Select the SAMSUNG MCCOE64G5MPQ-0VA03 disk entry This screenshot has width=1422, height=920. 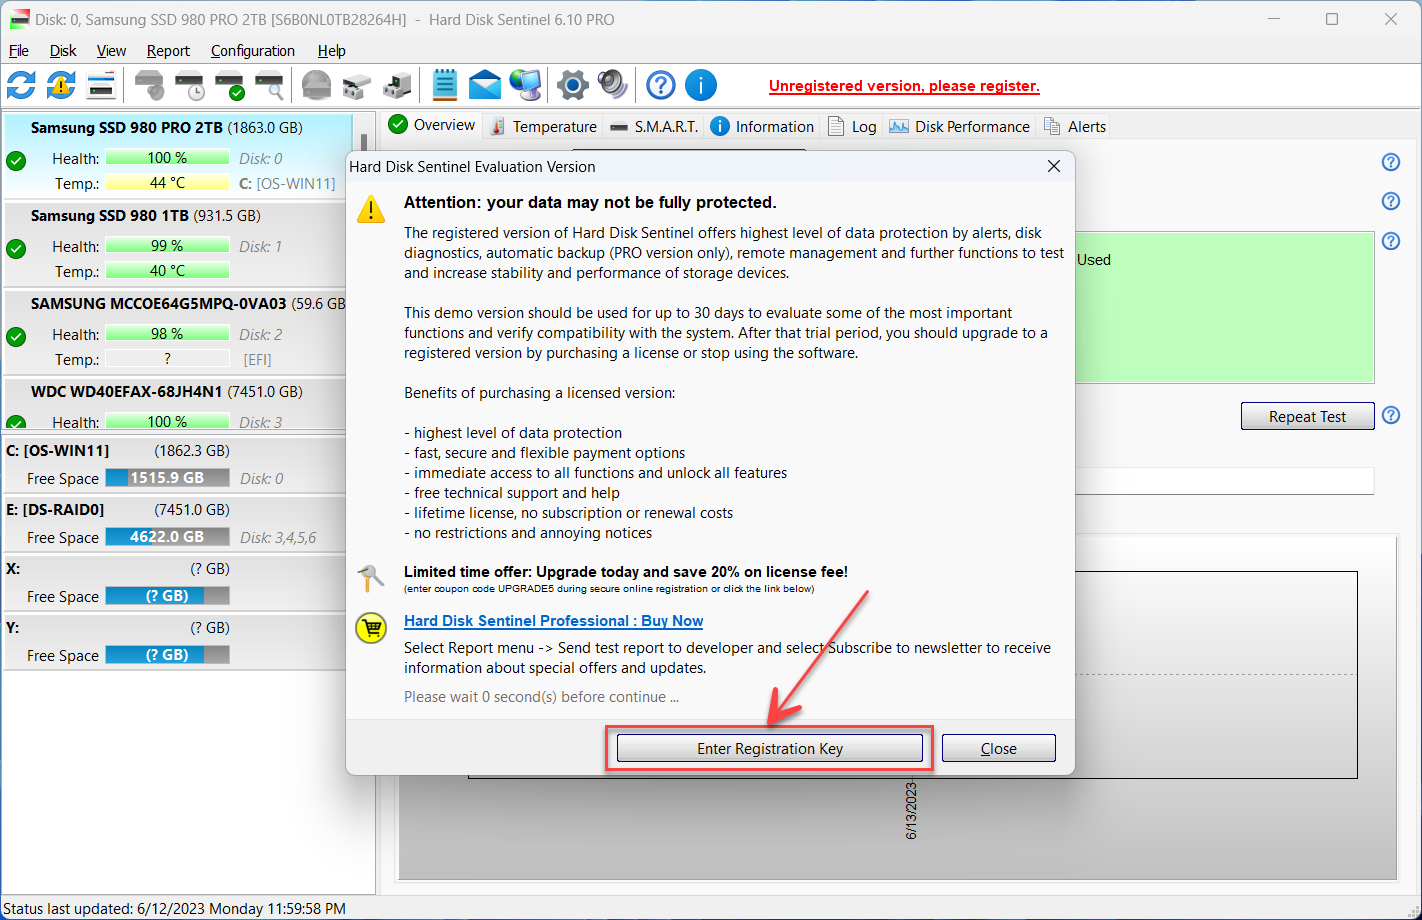(176, 333)
